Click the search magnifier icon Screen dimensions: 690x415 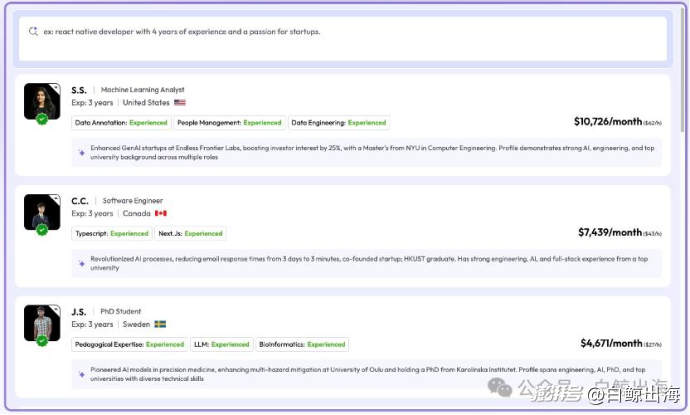tap(33, 32)
